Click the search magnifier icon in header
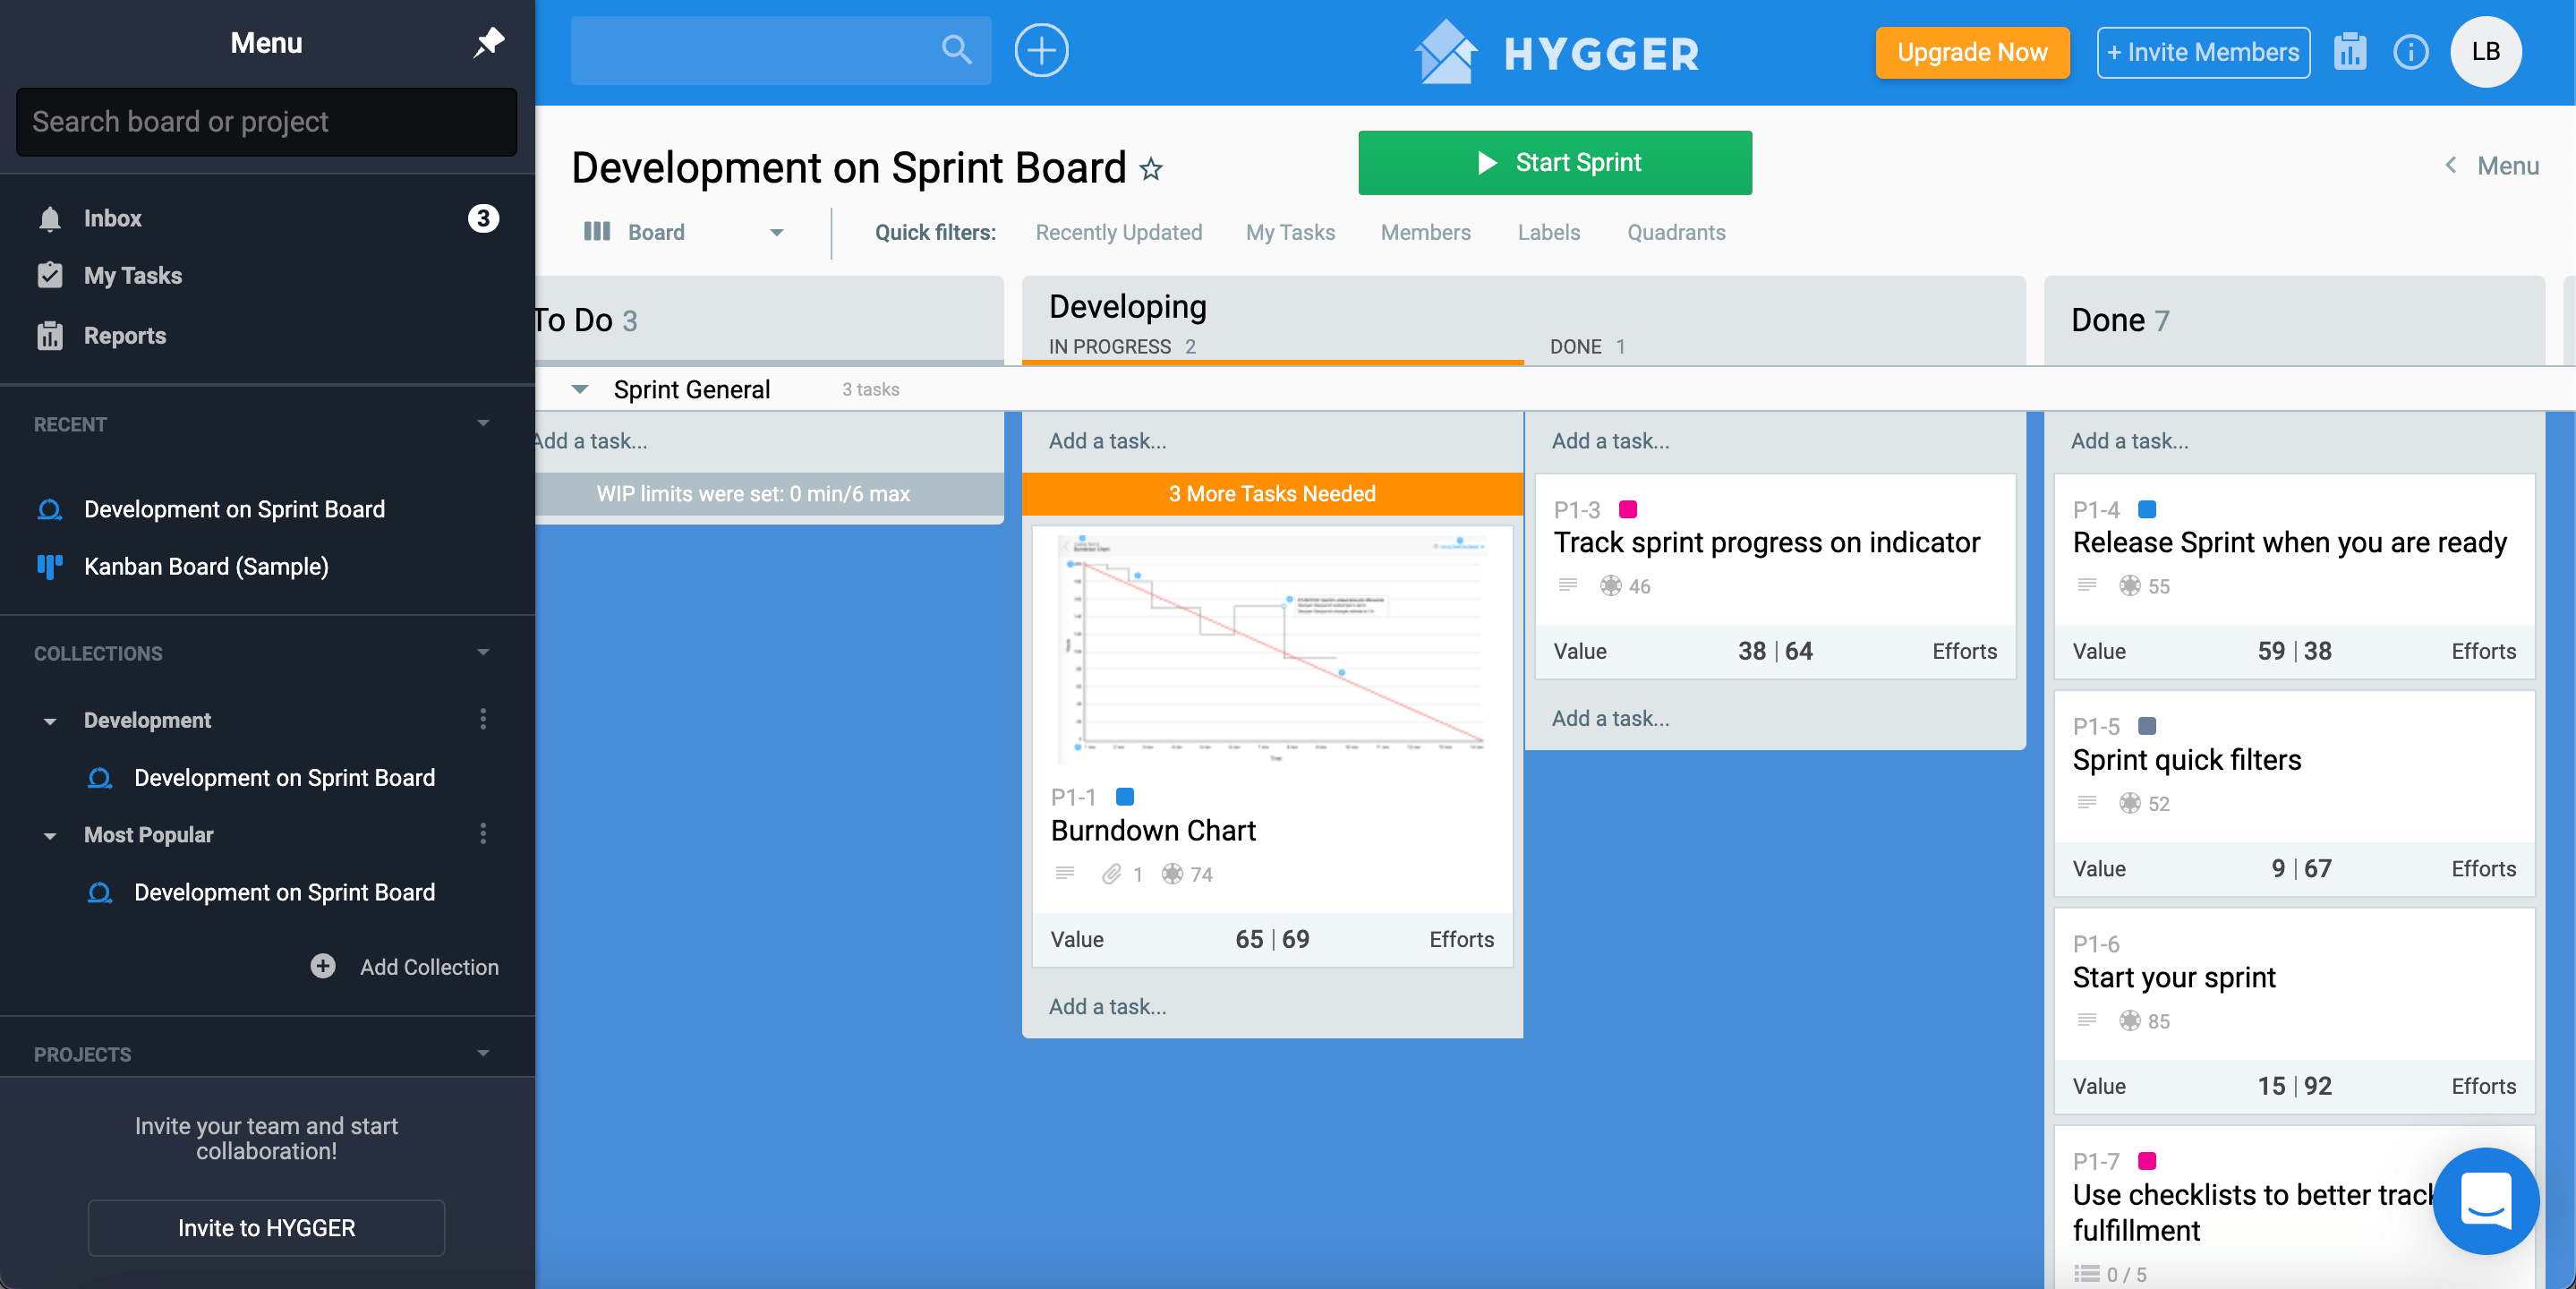The height and width of the screenshot is (1289, 2576). (956, 50)
